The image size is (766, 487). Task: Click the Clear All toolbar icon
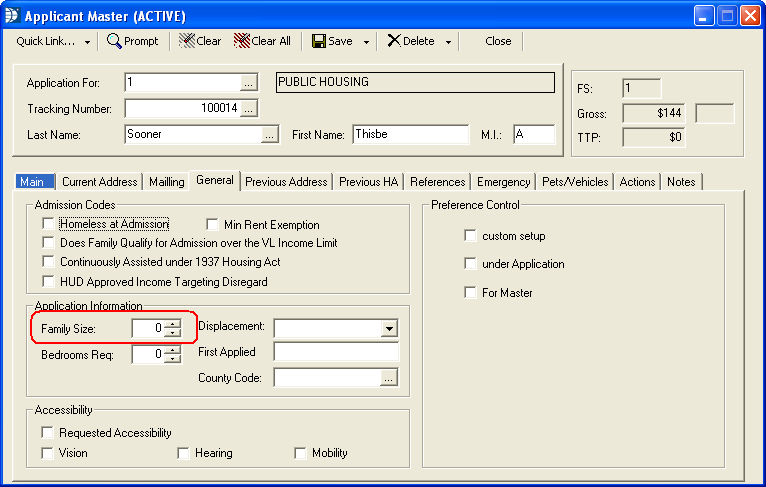pyautogui.click(x=241, y=41)
